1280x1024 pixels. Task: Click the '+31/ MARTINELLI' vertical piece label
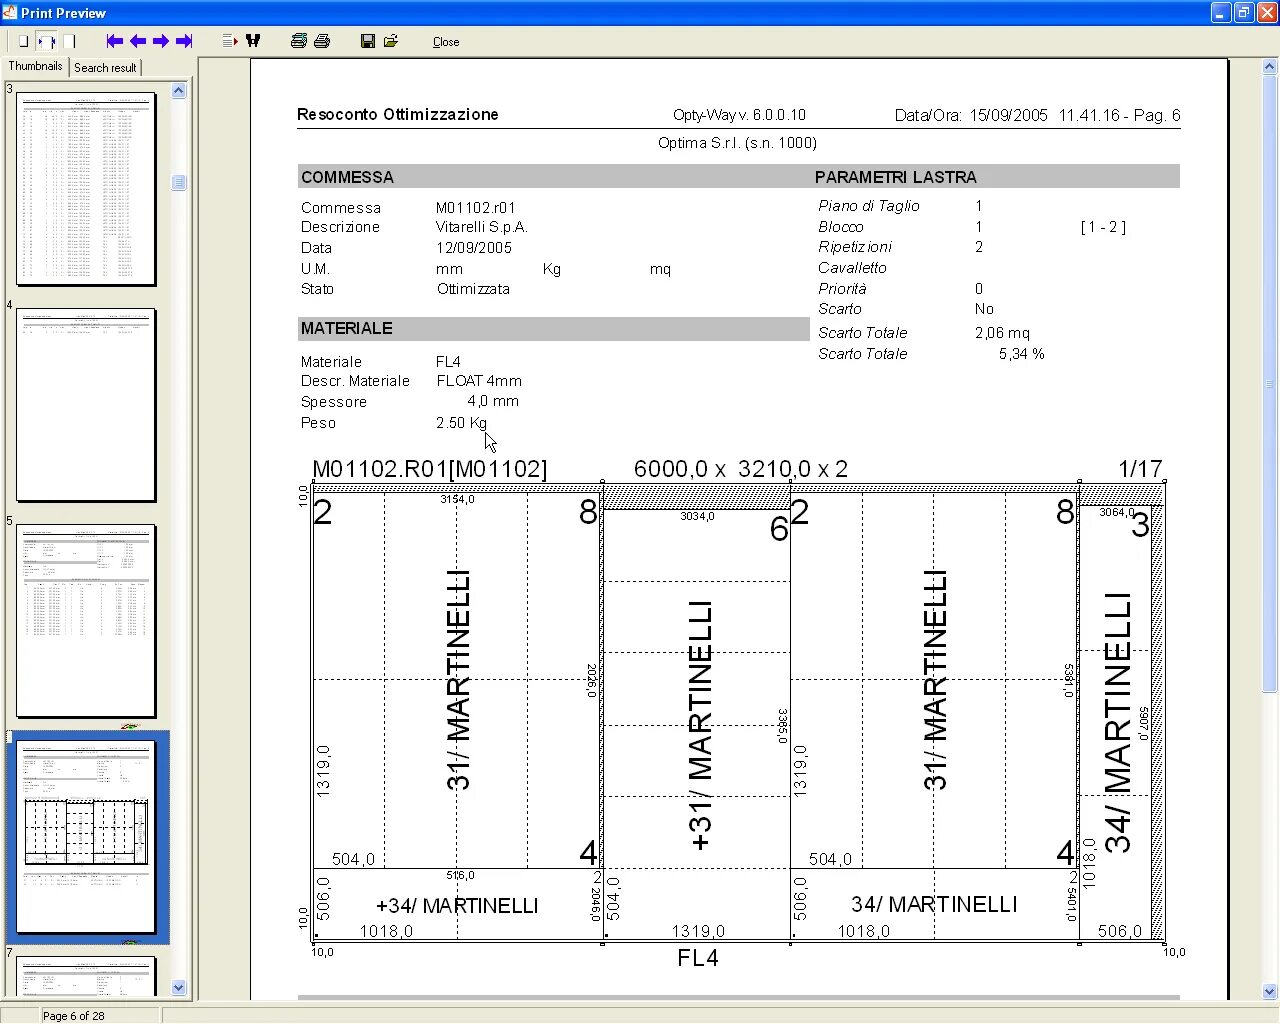[701, 726]
